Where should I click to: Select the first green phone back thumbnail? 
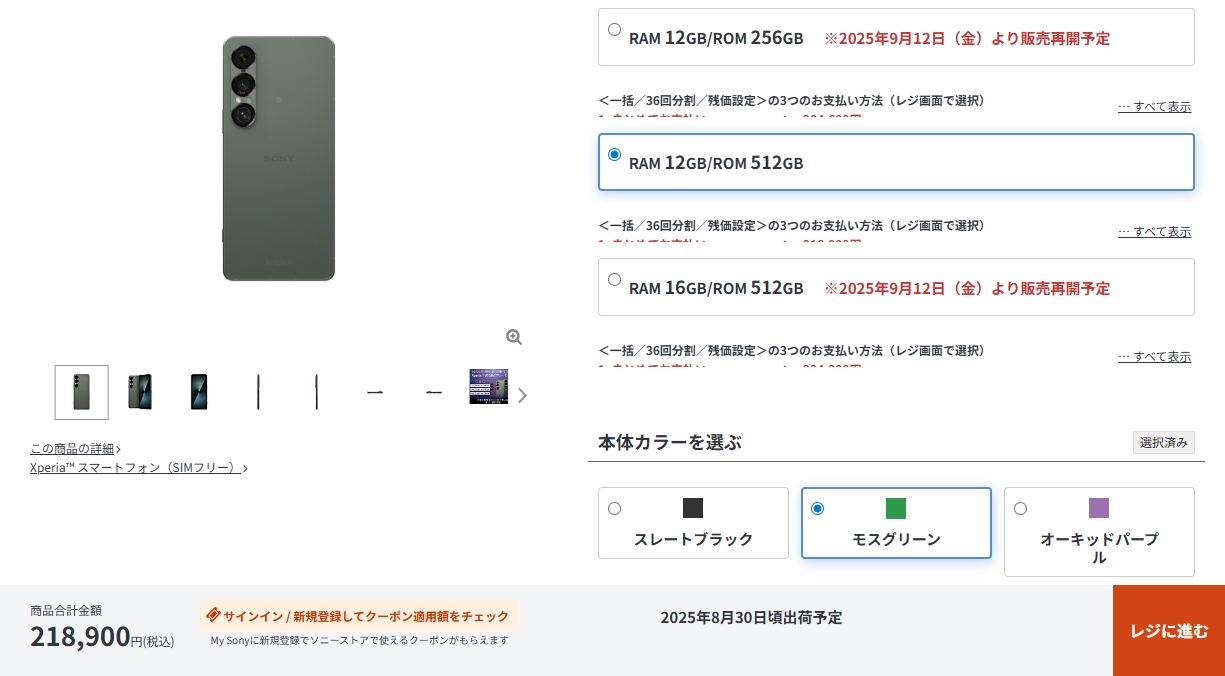[82, 392]
